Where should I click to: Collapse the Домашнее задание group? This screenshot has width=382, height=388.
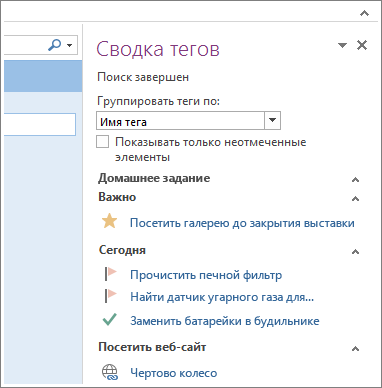click(355, 180)
